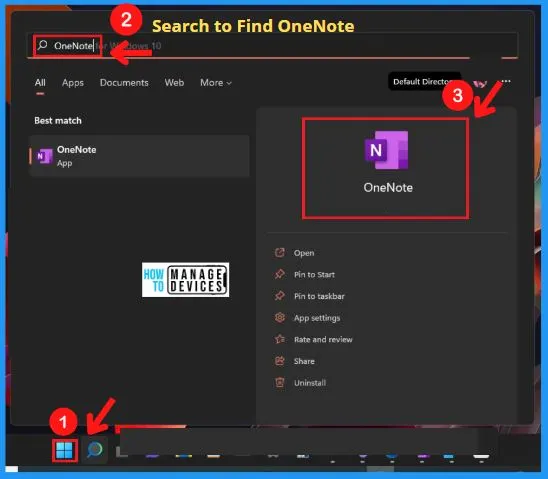Click the magnifier icon in search box

[x=43, y=45]
